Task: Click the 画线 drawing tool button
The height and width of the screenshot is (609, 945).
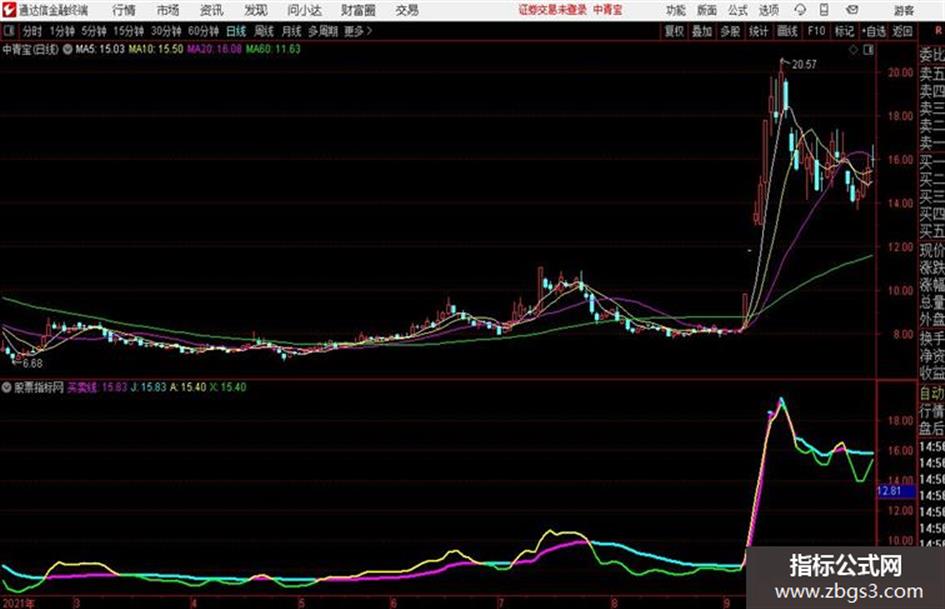Action: [x=787, y=31]
